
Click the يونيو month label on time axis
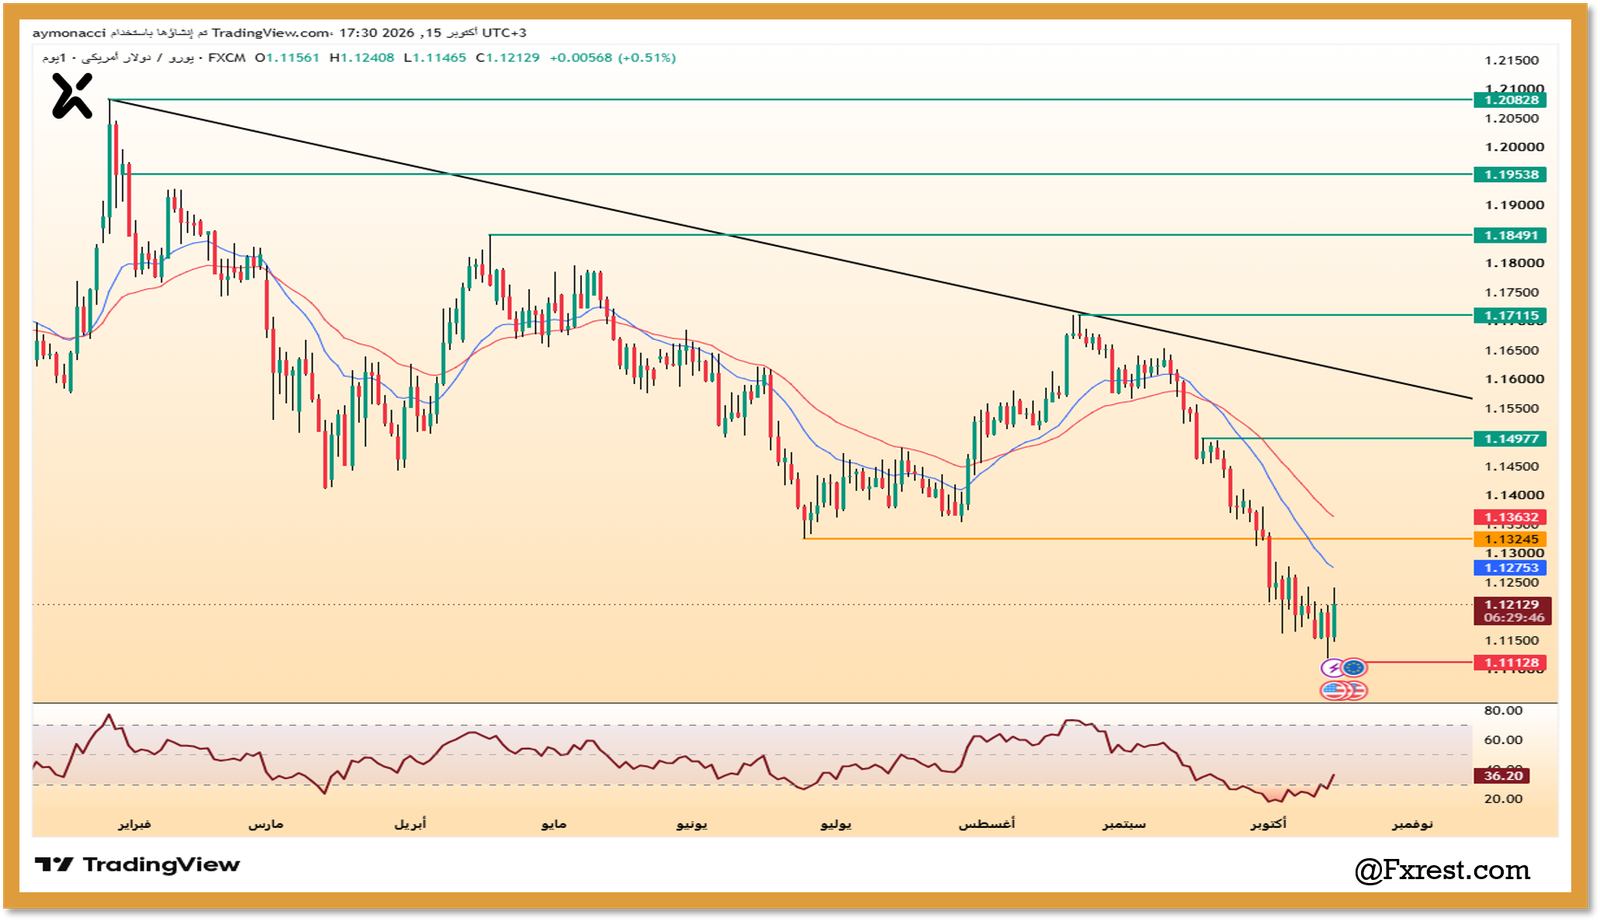(x=692, y=824)
